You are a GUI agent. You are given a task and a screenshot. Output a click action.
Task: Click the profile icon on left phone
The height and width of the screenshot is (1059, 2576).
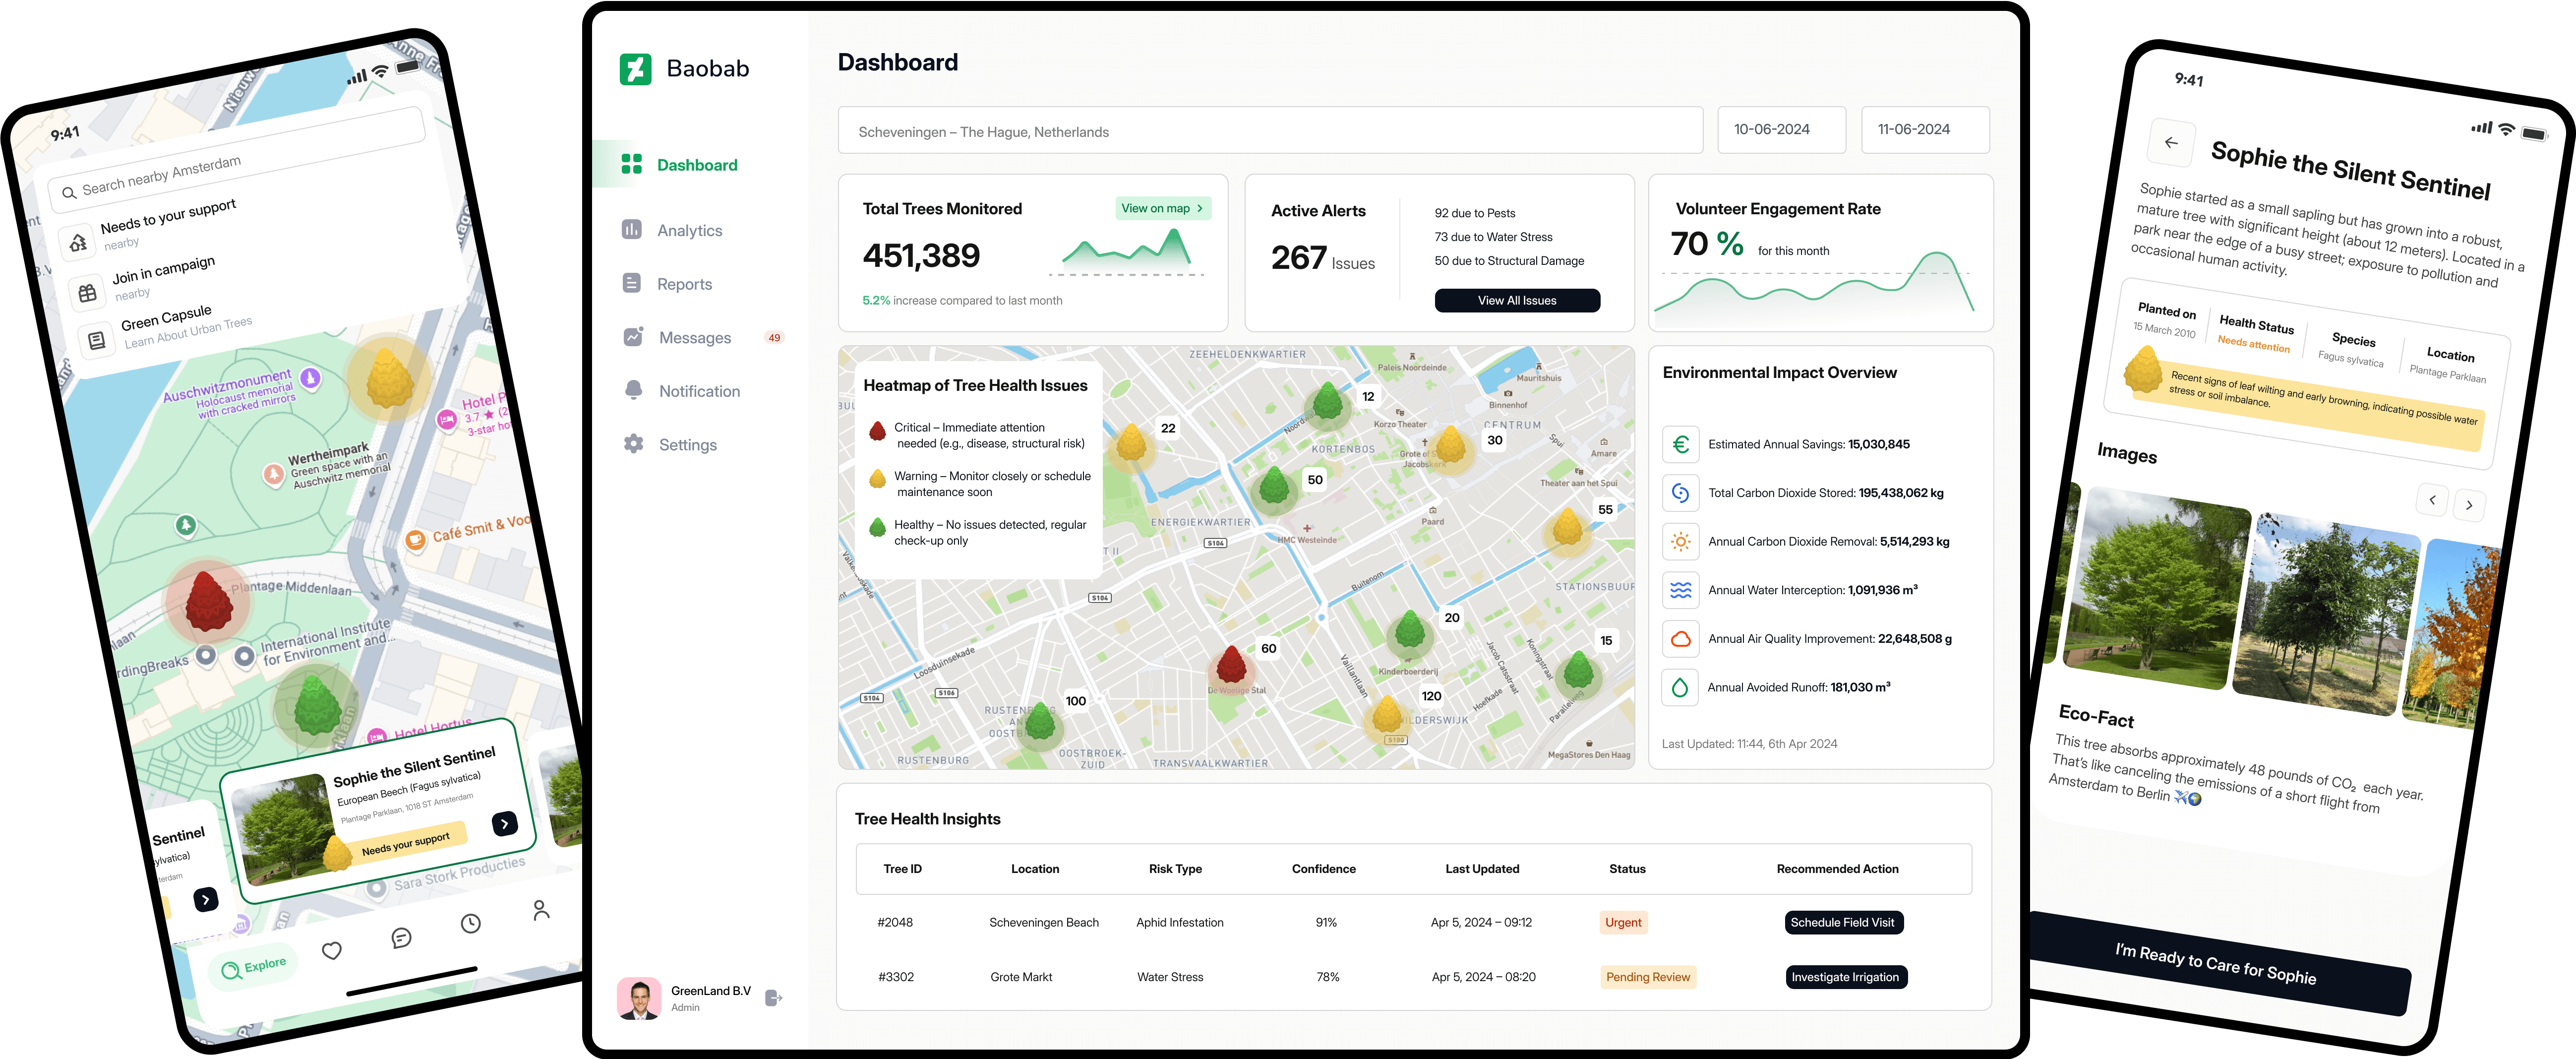click(x=540, y=910)
